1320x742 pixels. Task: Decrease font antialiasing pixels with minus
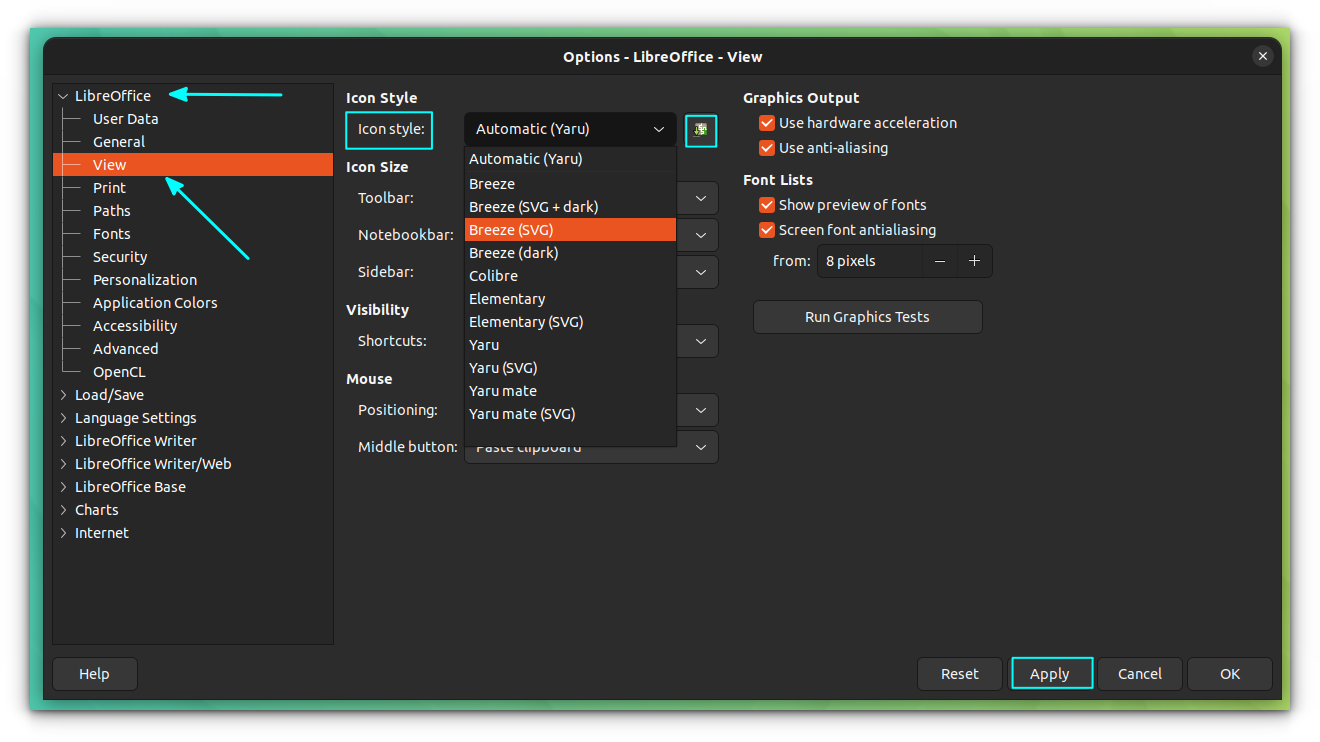coord(940,261)
